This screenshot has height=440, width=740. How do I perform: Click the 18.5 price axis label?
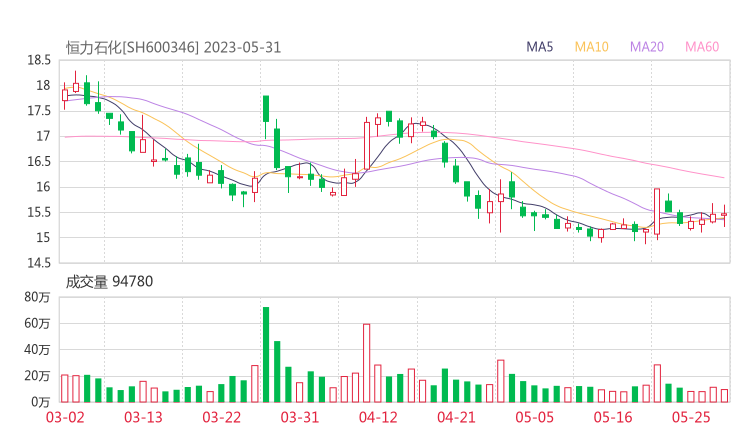pyautogui.click(x=39, y=60)
